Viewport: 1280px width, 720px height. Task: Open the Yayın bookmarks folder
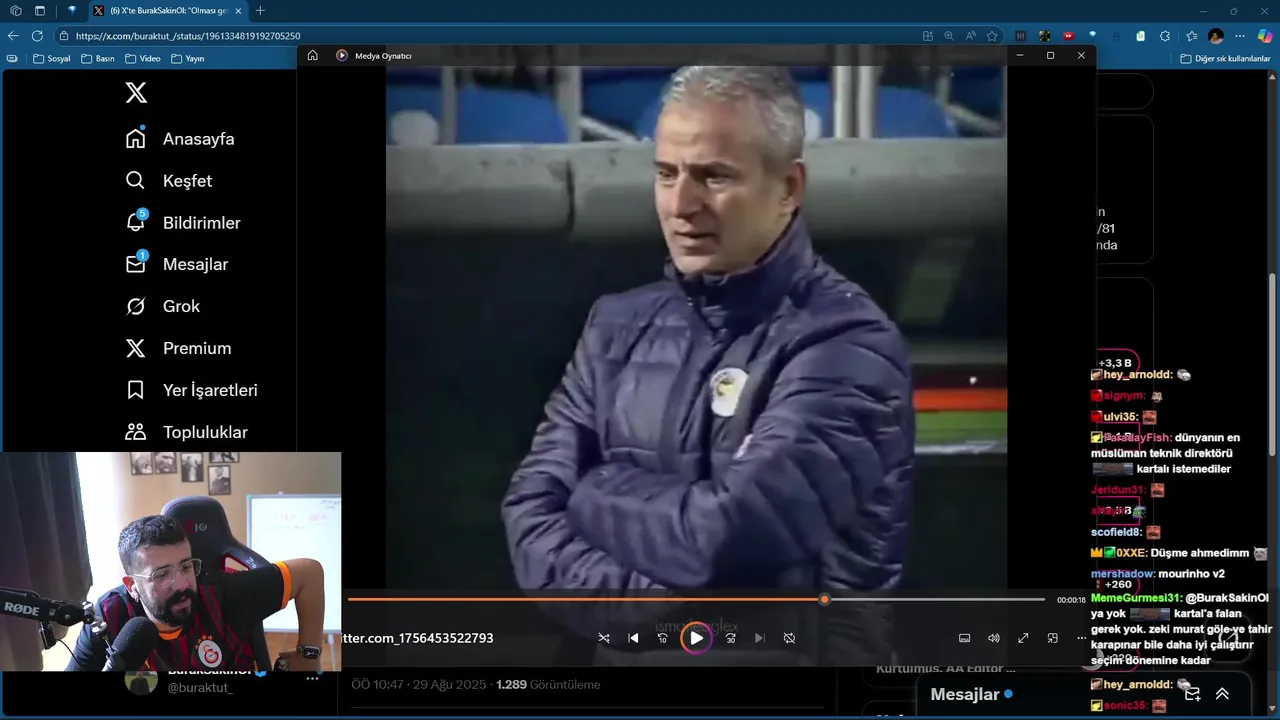click(187, 58)
